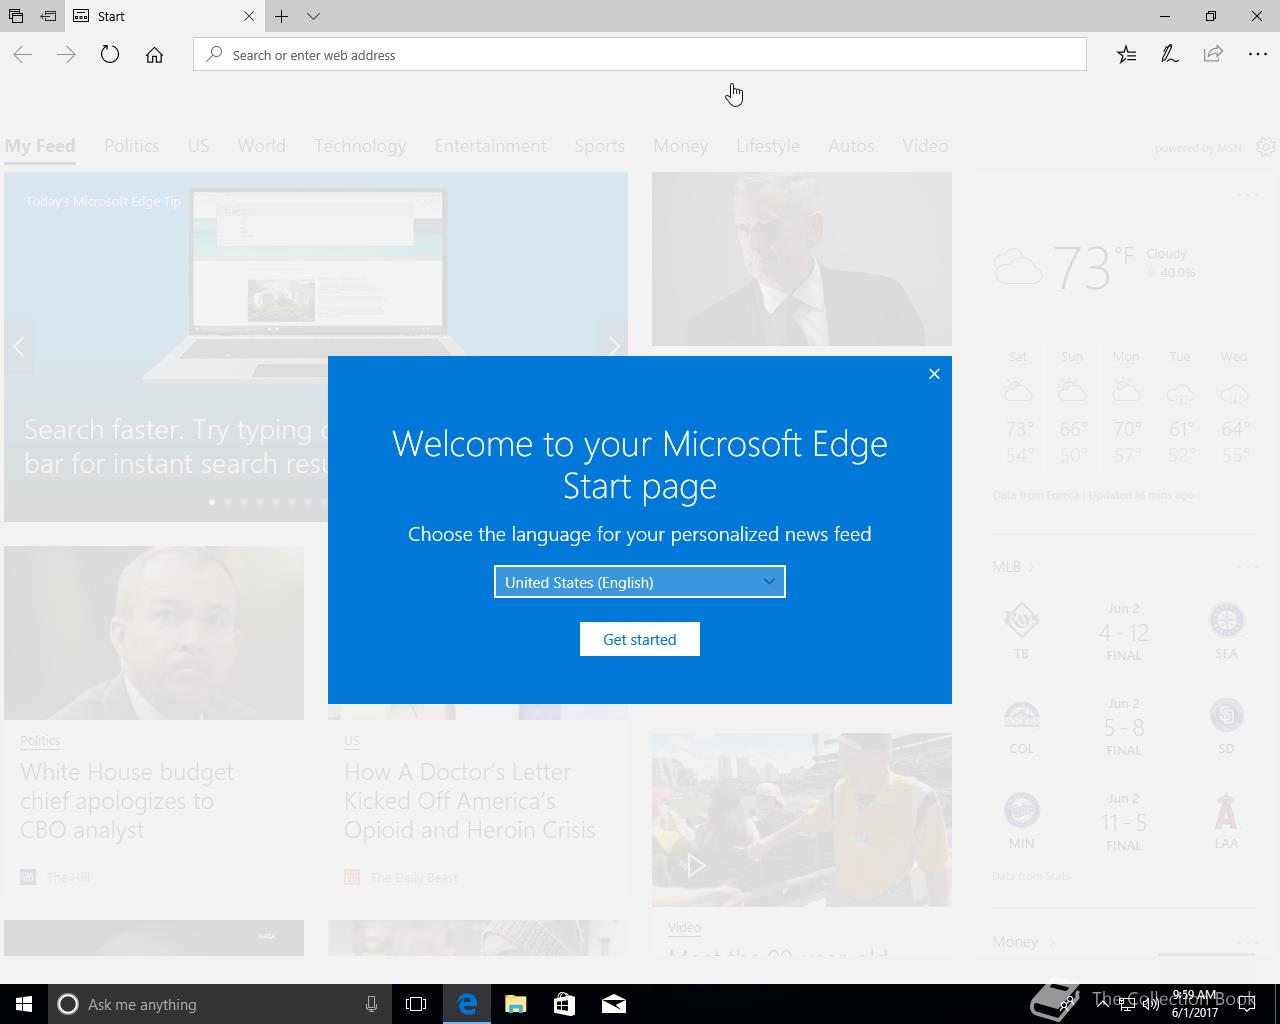Click the Get started button
The image size is (1280, 1024).
(640, 639)
